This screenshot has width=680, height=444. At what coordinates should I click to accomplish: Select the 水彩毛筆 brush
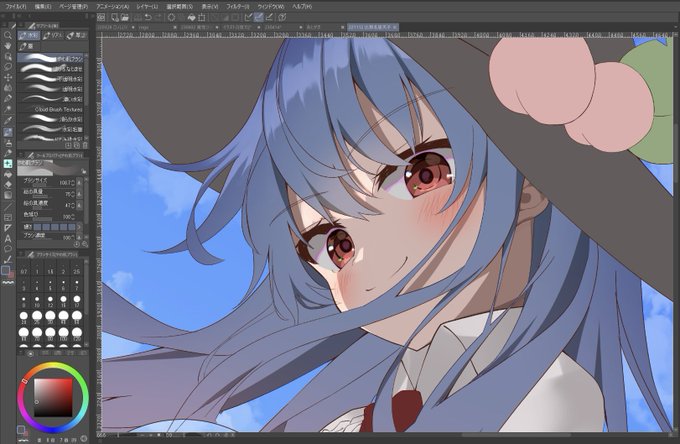pos(51,129)
